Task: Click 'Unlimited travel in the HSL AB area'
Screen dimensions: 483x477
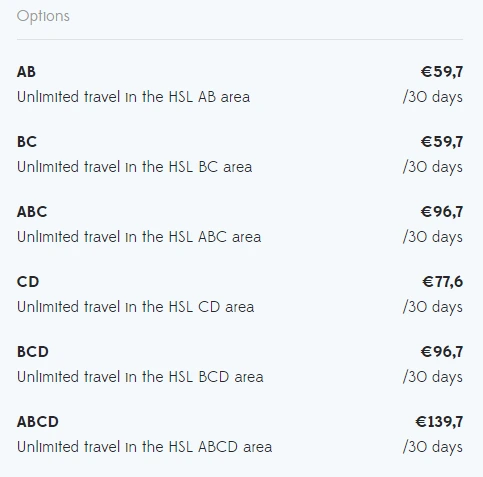Action: pyautogui.click(x=133, y=97)
